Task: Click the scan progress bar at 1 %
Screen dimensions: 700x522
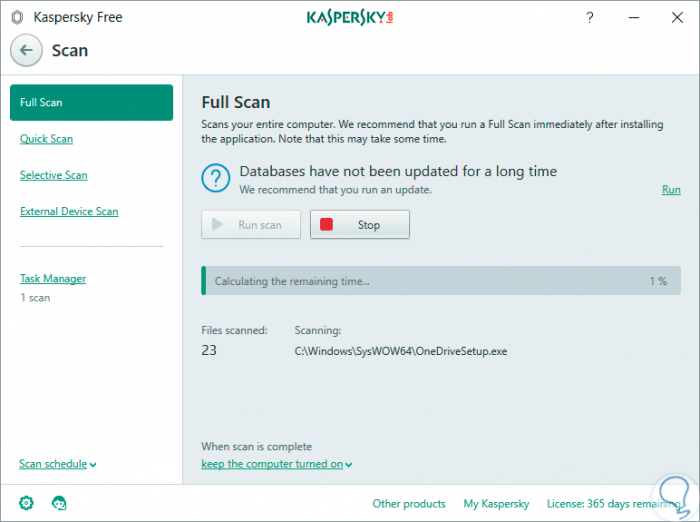Action: (441, 281)
